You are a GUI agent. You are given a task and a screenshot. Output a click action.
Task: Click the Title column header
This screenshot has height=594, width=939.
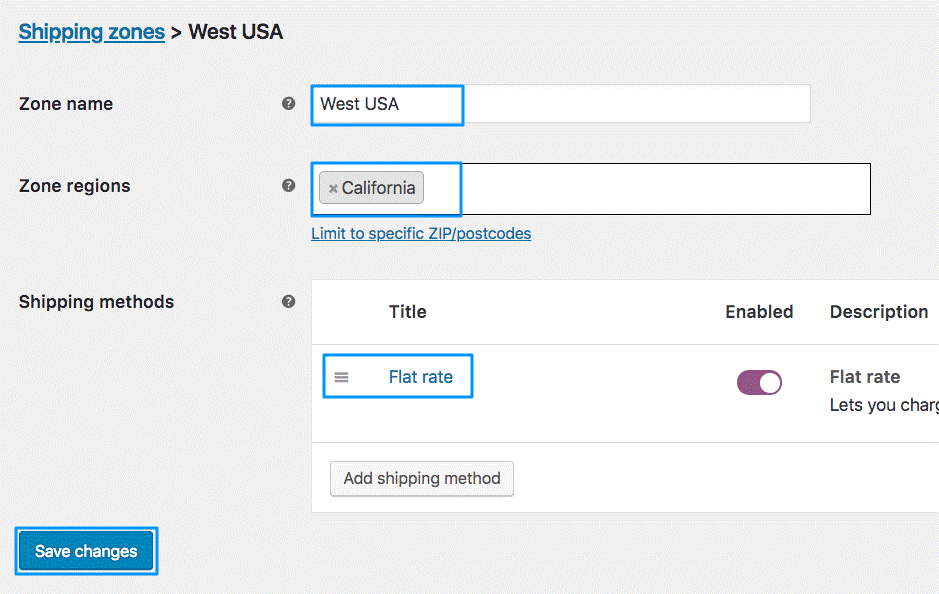pyautogui.click(x=407, y=312)
